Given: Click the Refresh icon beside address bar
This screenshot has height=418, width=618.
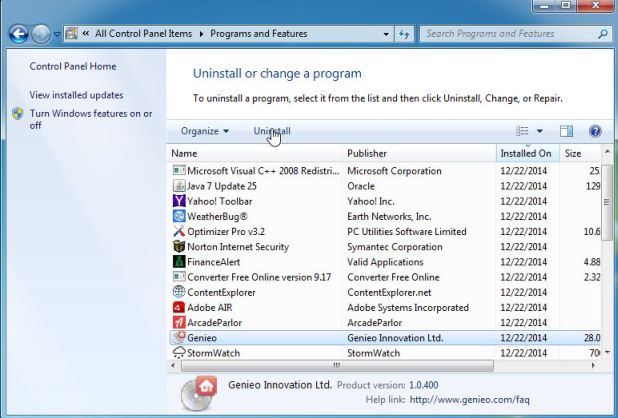Looking at the screenshot, I should [405, 34].
